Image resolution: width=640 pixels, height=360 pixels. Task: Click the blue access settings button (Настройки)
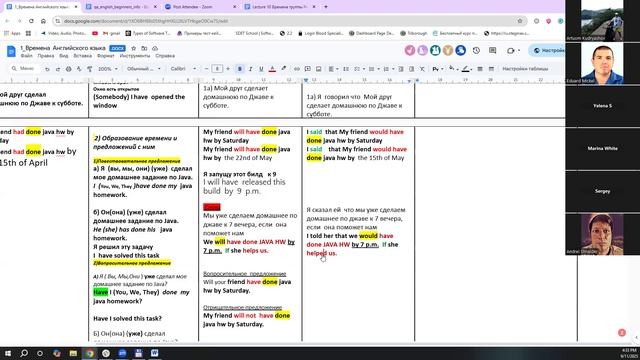tap(547, 50)
